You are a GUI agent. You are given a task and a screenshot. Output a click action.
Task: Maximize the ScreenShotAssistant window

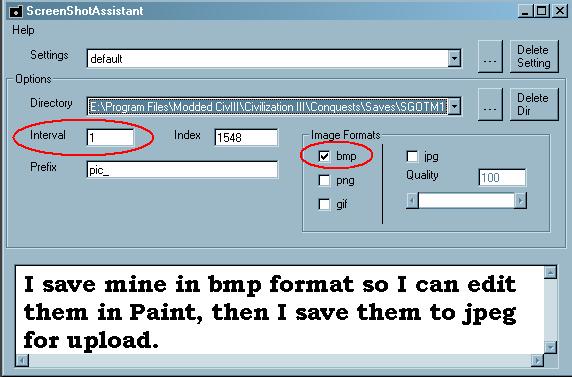point(542,11)
